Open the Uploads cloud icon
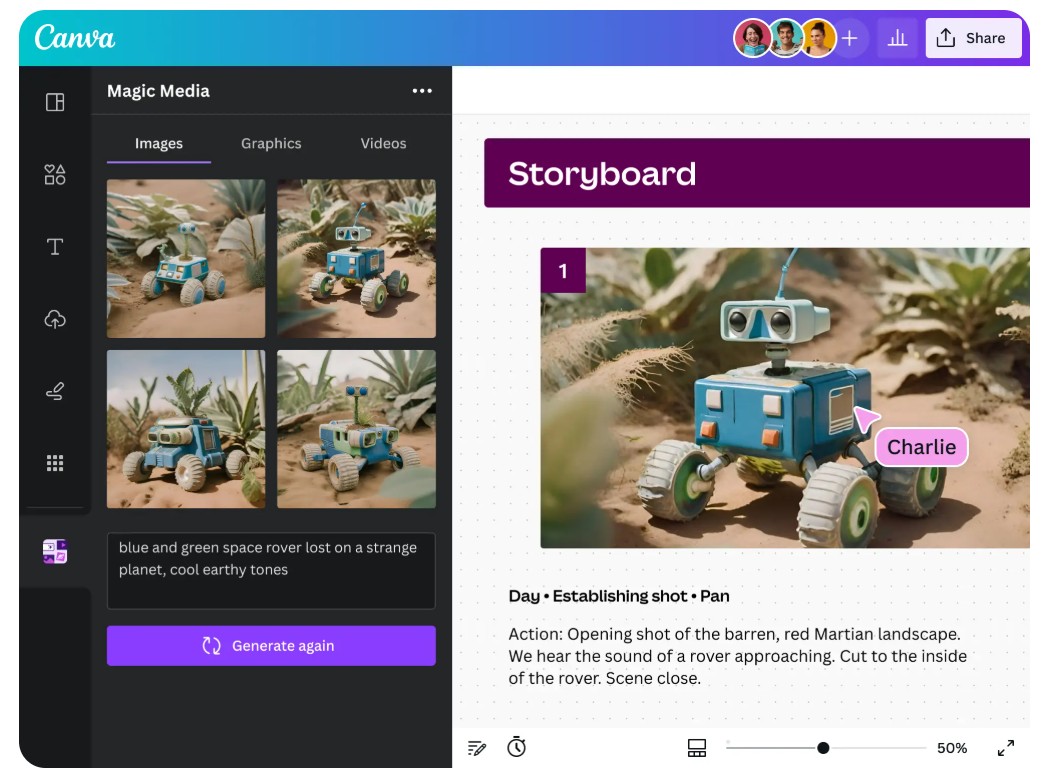 point(55,319)
